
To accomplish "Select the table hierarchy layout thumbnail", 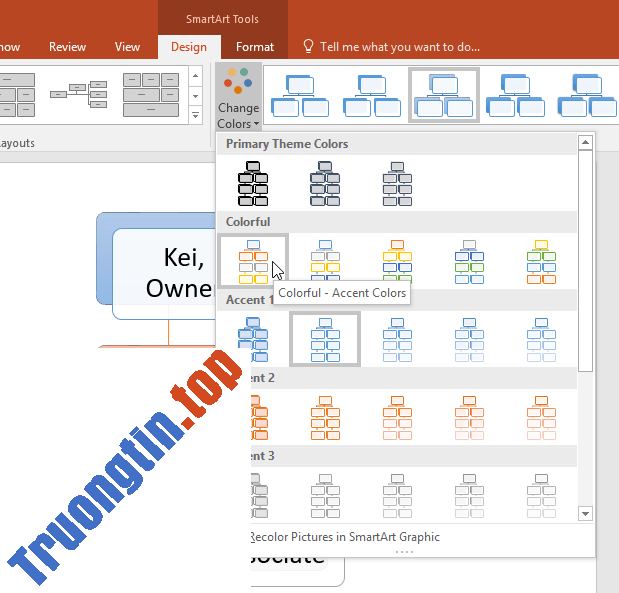I will click(x=151, y=95).
